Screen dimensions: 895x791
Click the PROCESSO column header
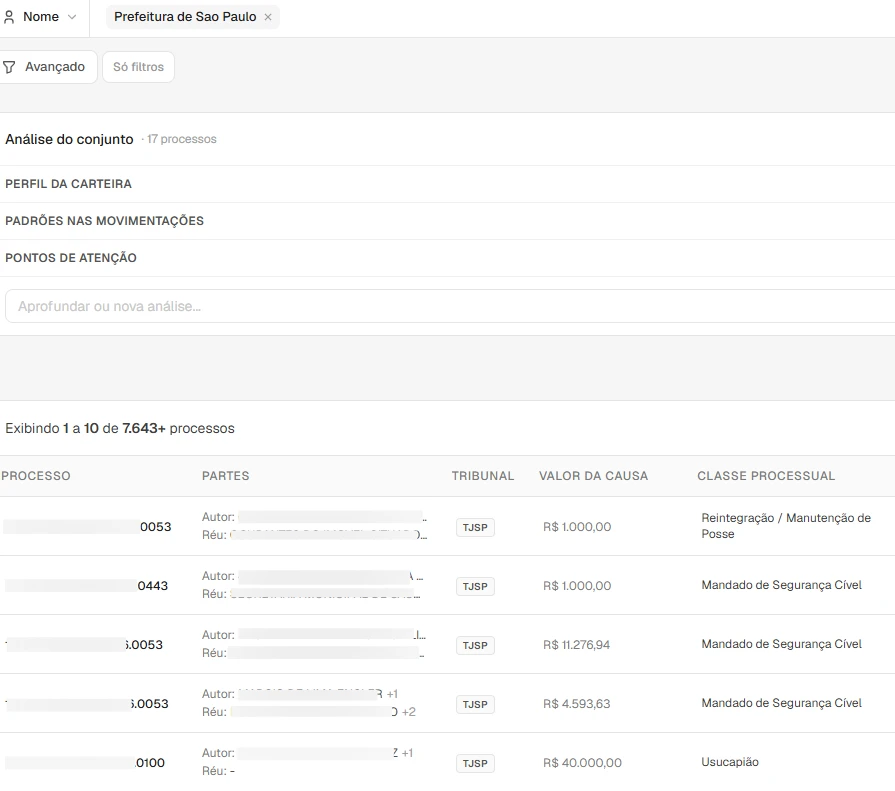tap(36, 476)
